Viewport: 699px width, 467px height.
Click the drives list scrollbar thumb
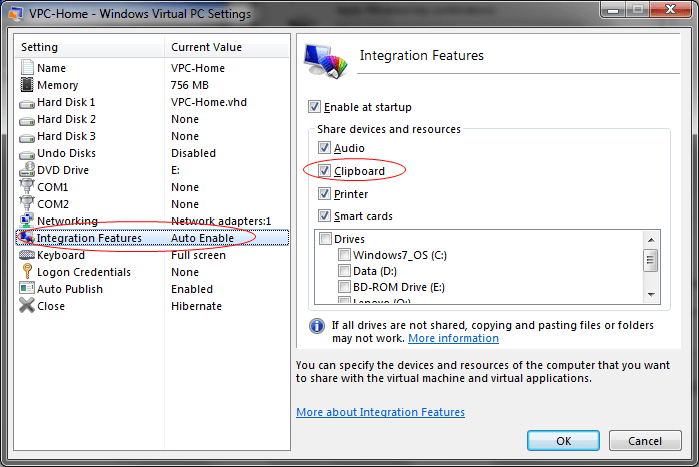(x=651, y=260)
